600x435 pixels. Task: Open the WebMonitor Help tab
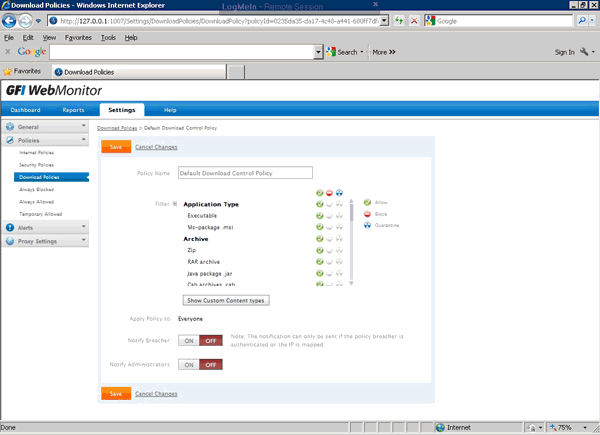click(170, 110)
